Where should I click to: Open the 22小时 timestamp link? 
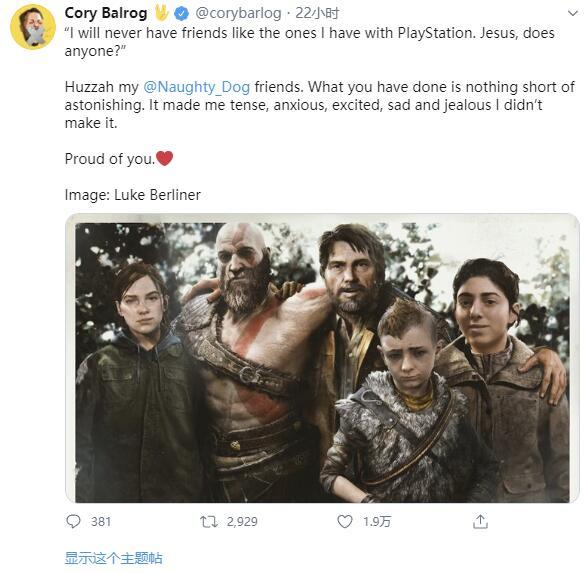(x=317, y=13)
